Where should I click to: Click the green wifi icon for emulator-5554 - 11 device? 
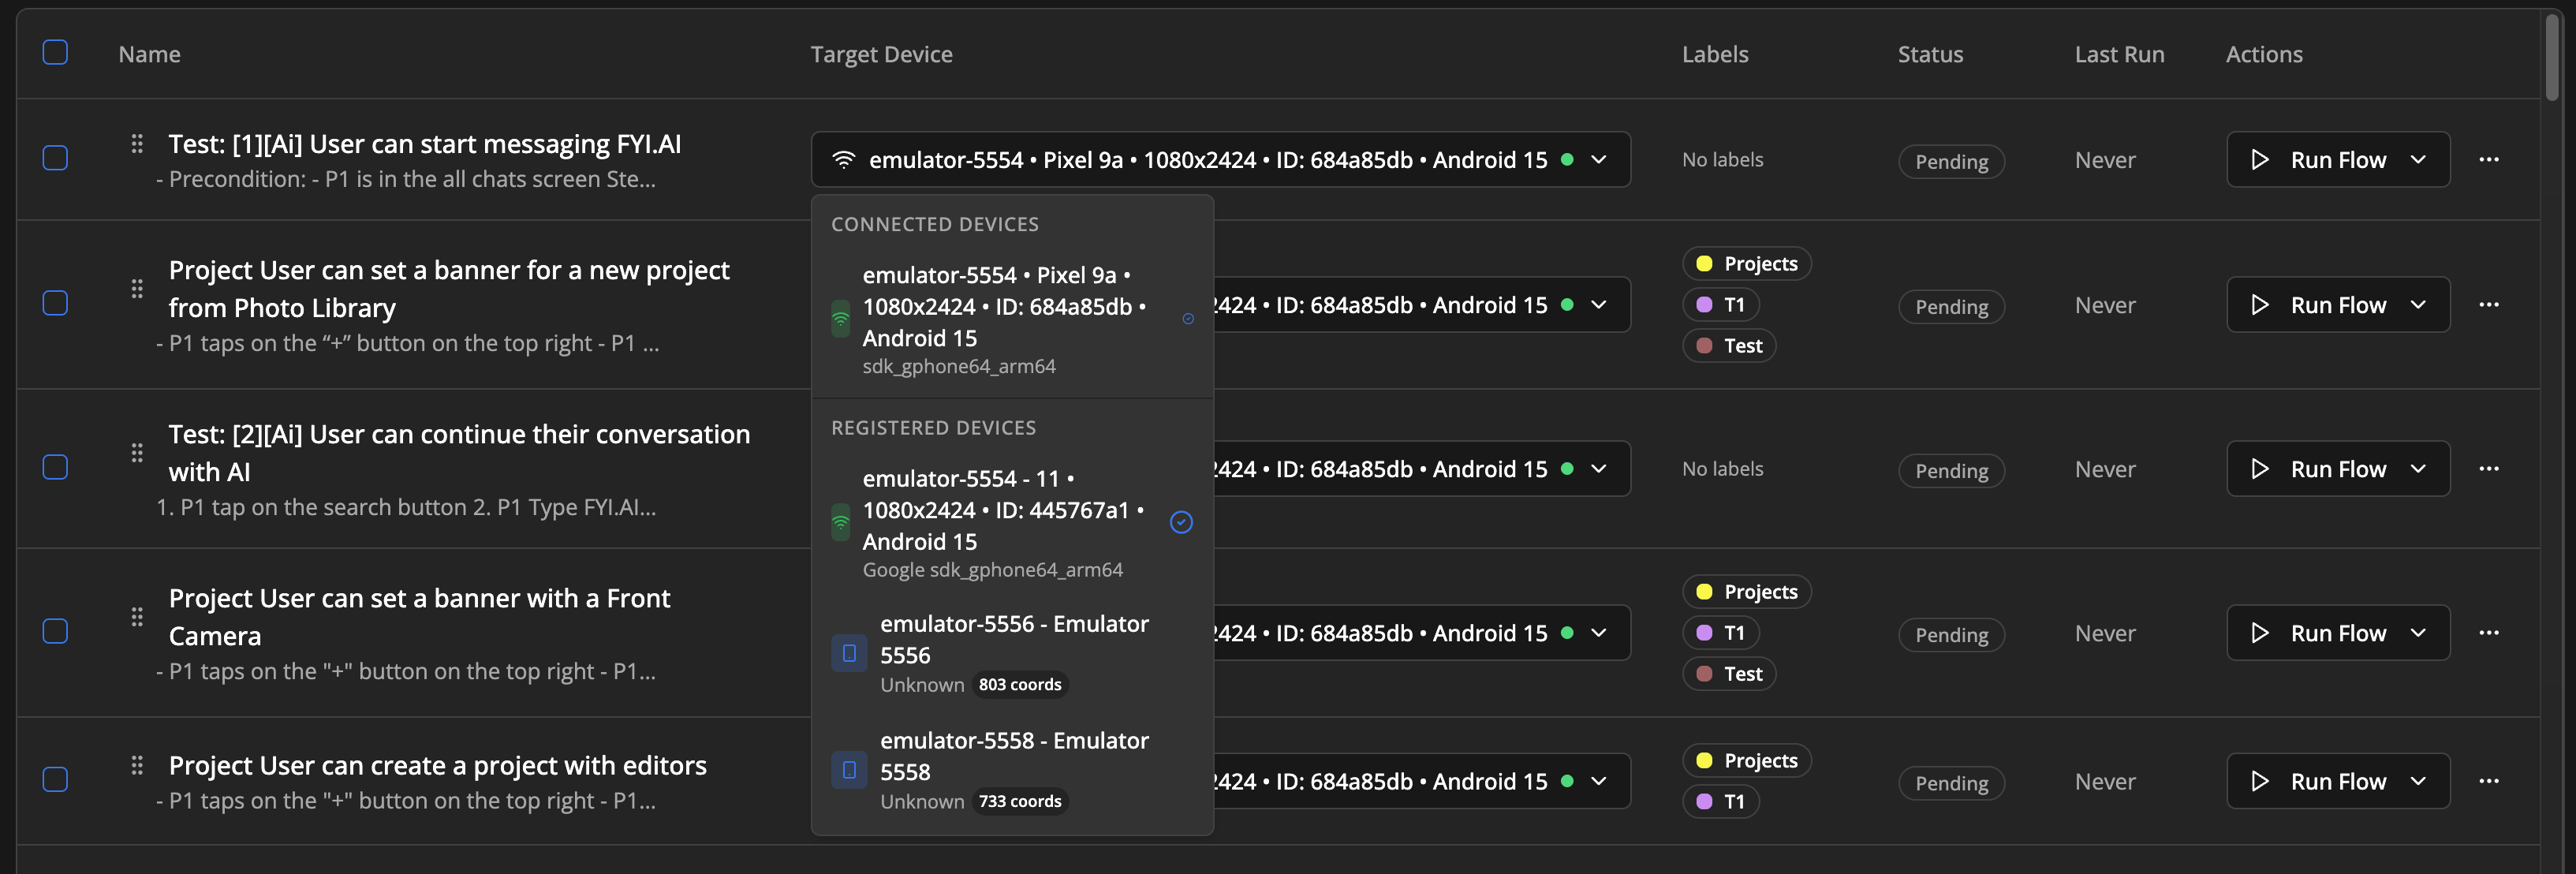[x=841, y=522]
